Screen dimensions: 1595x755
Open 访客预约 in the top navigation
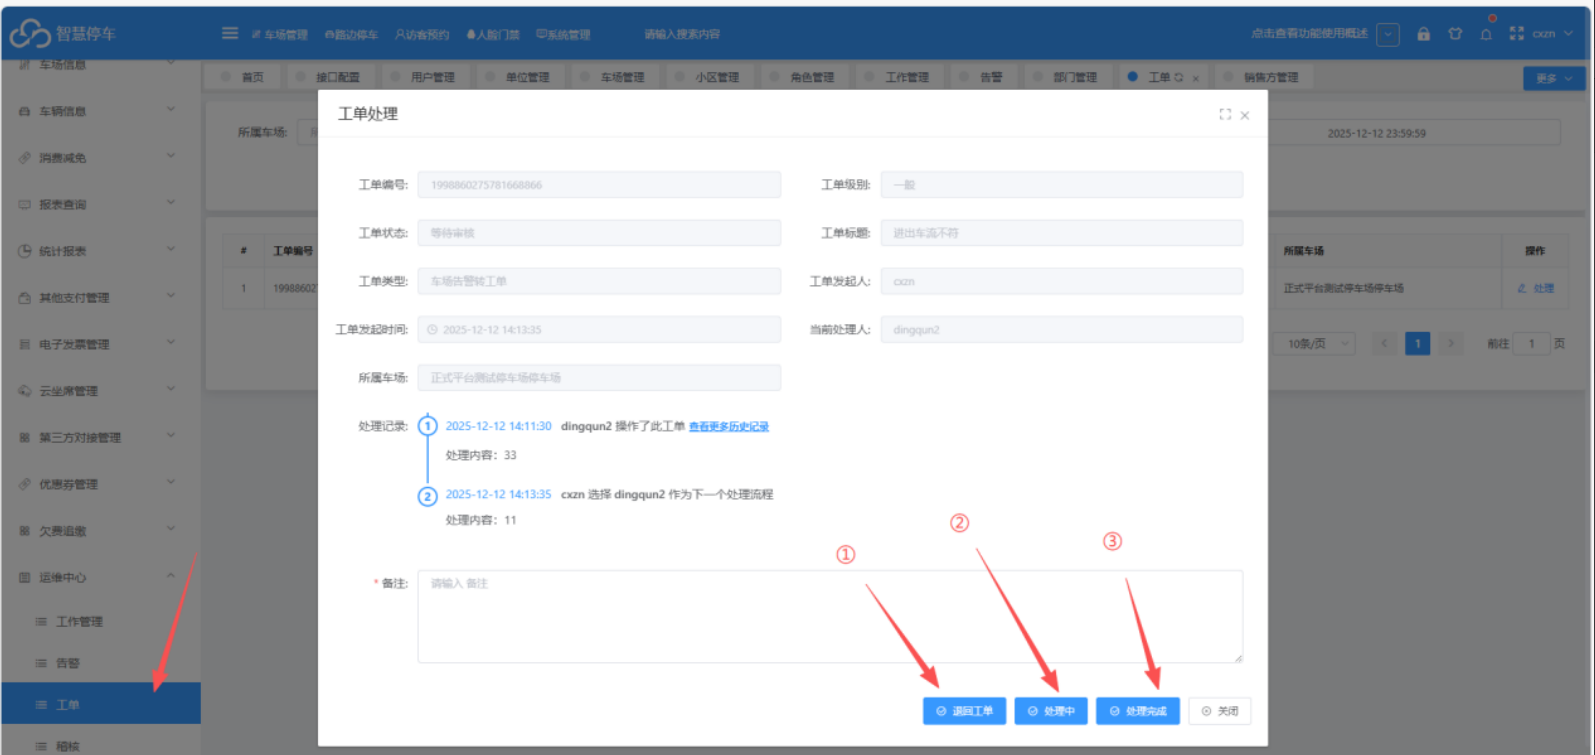point(422,35)
